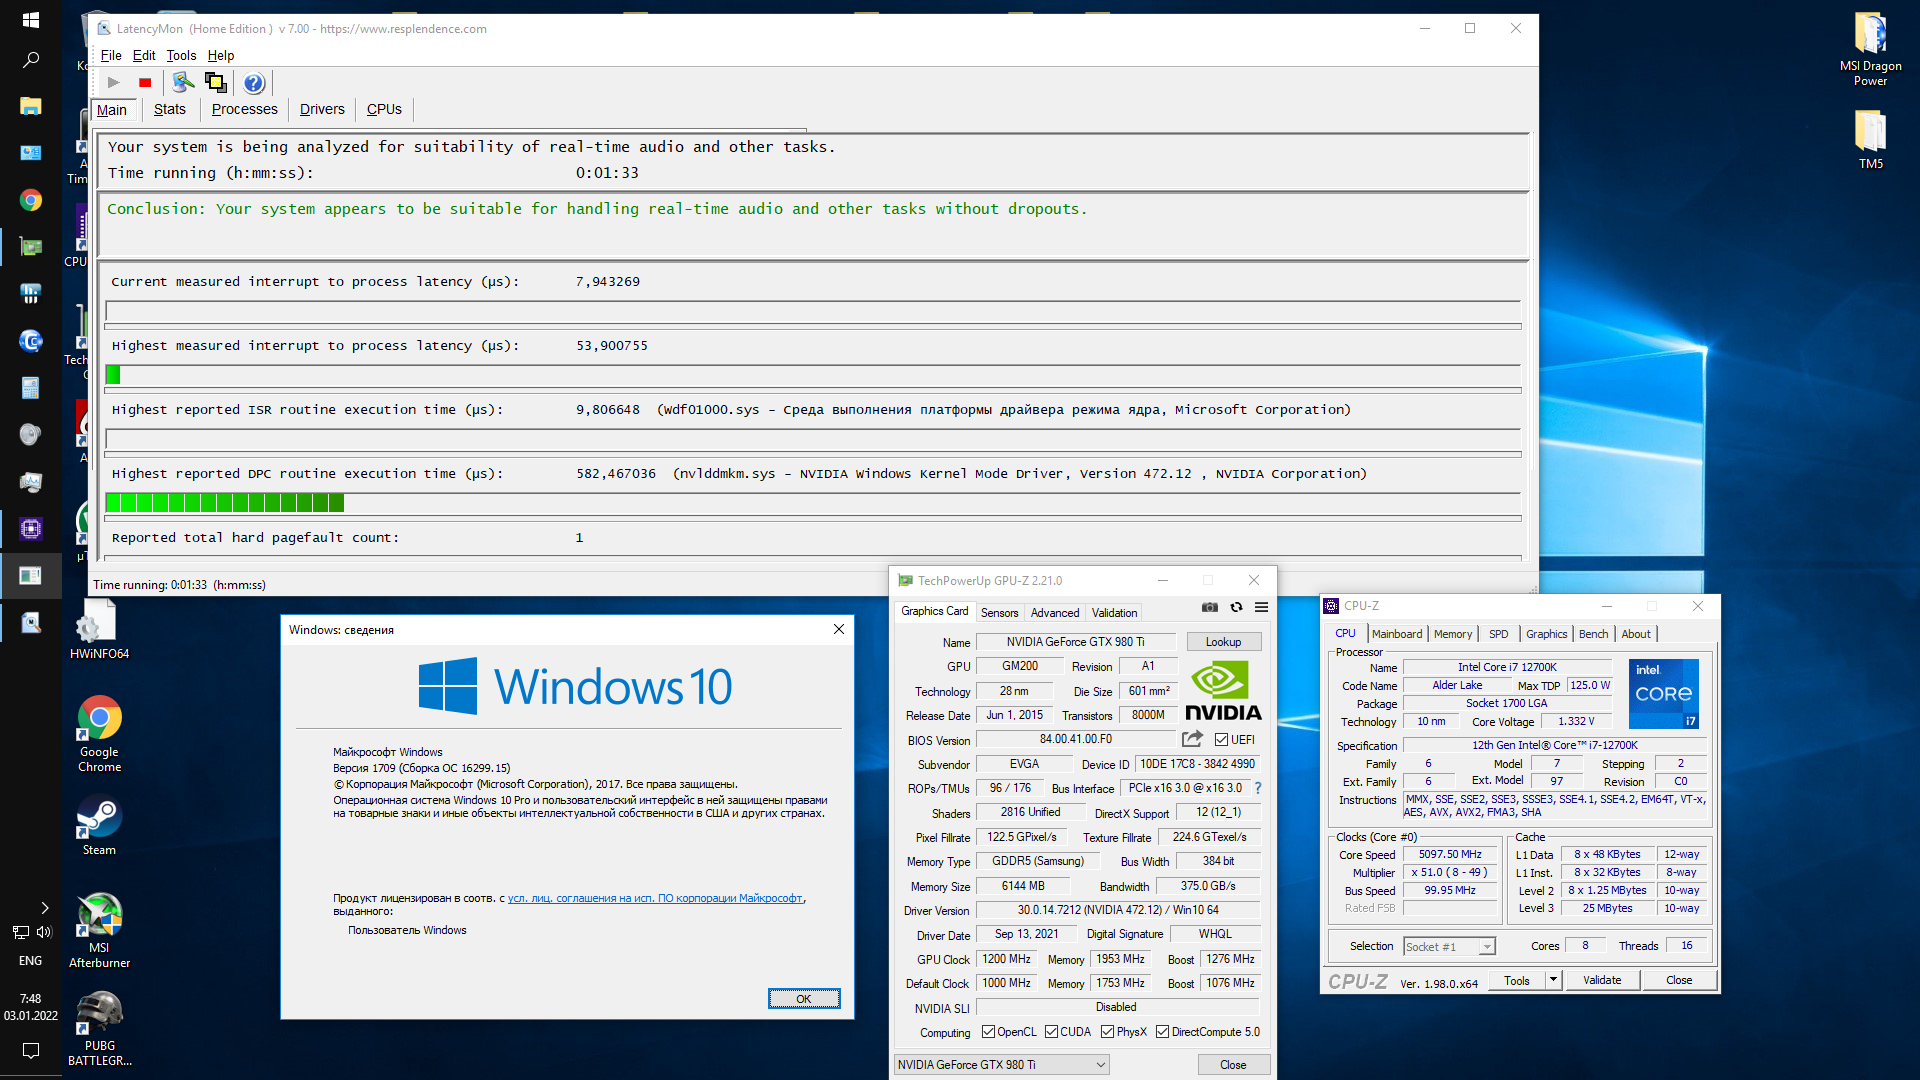Click GPU-Z refresh arrows icon

point(1236,607)
